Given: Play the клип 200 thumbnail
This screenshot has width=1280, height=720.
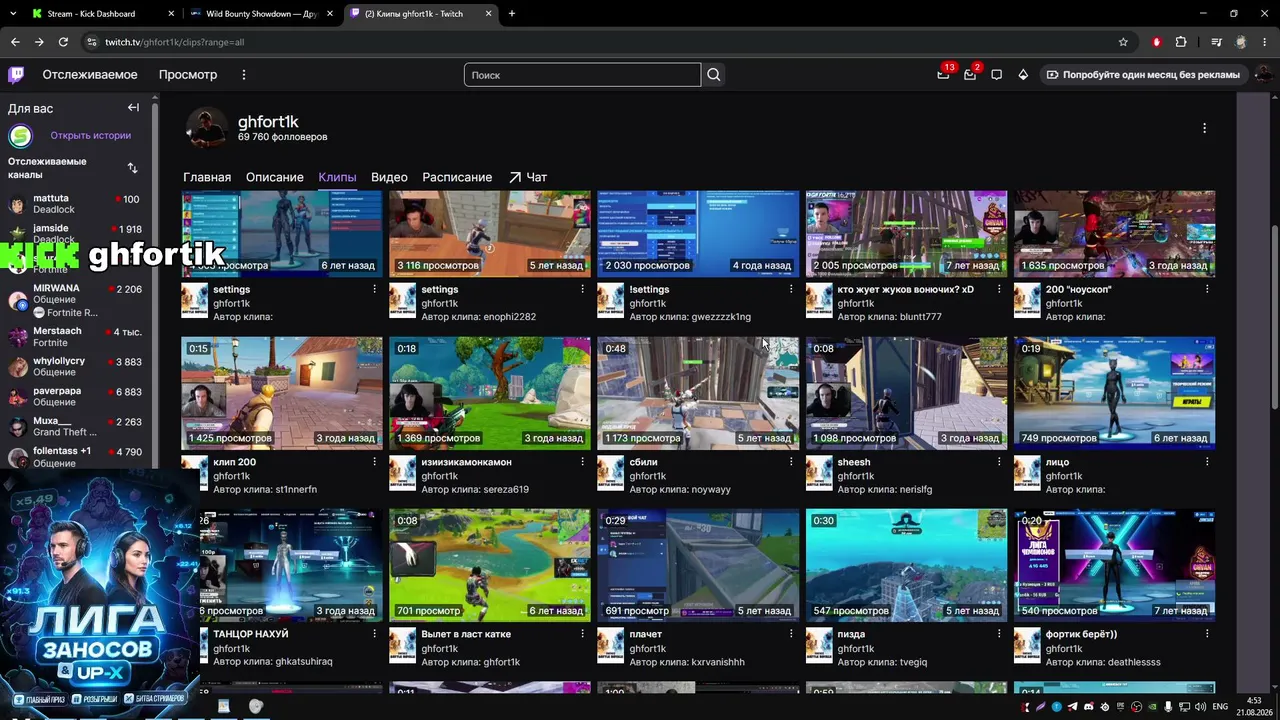Looking at the screenshot, I should tap(282, 393).
